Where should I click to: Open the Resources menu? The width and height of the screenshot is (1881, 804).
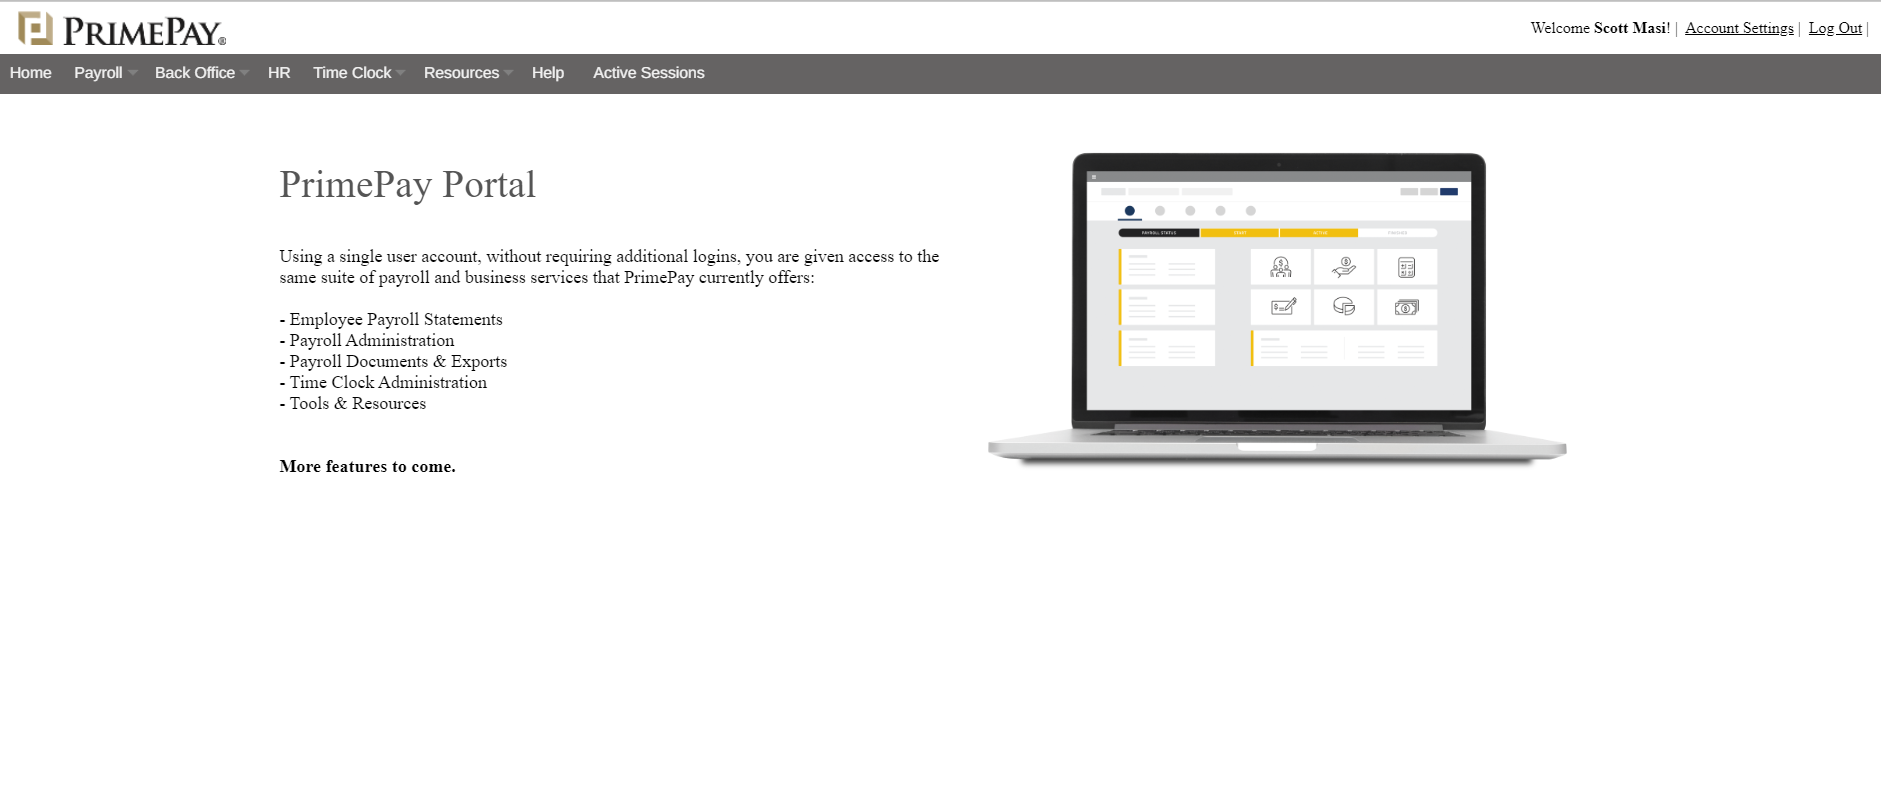461,73
